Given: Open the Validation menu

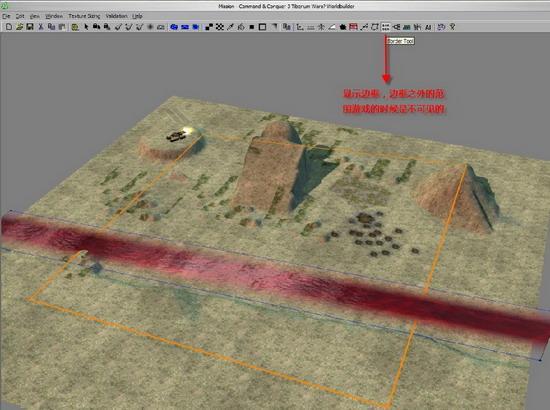Looking at the screenshot, I should (116, 16).
